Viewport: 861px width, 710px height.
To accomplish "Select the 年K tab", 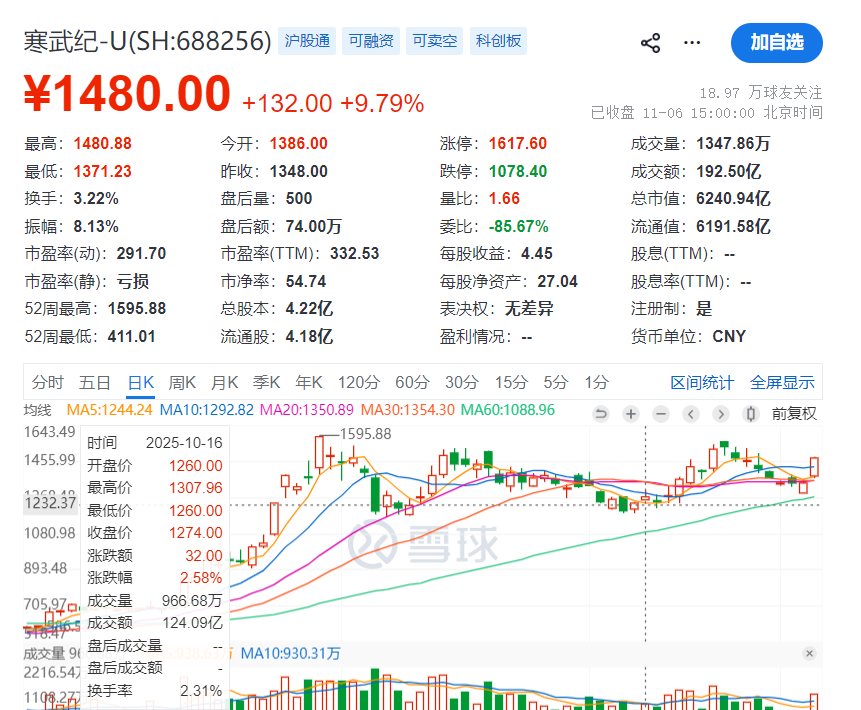I will tap(309, 382).
